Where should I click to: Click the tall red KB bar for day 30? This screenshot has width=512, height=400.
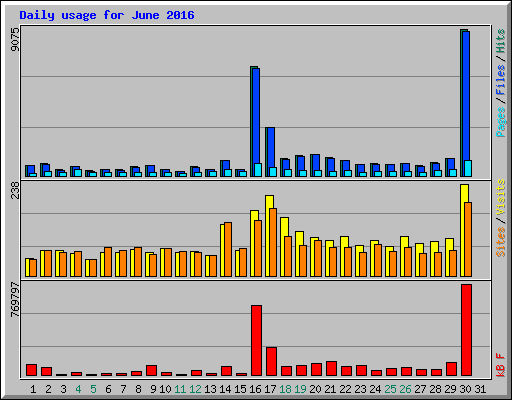click(466, 330)
